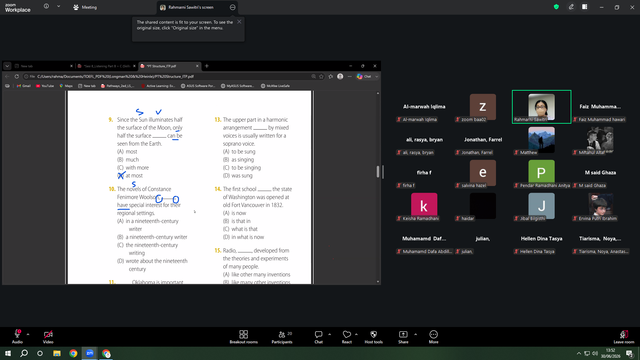
Task: Click the Maps bookmark in shared browser
Action: (x=66, y=86)
